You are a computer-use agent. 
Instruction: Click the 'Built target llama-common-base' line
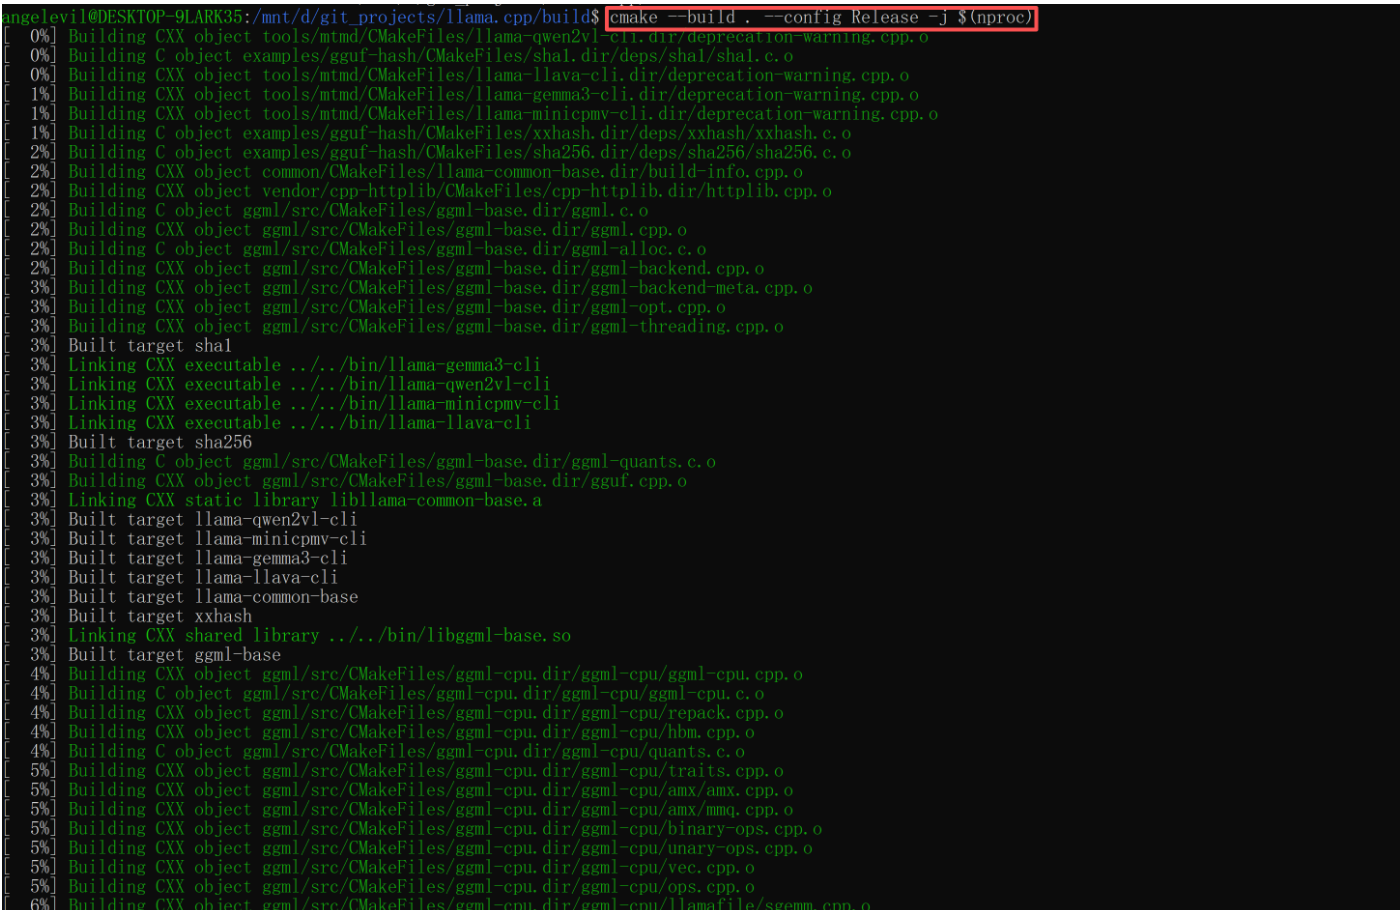[180, 597]
